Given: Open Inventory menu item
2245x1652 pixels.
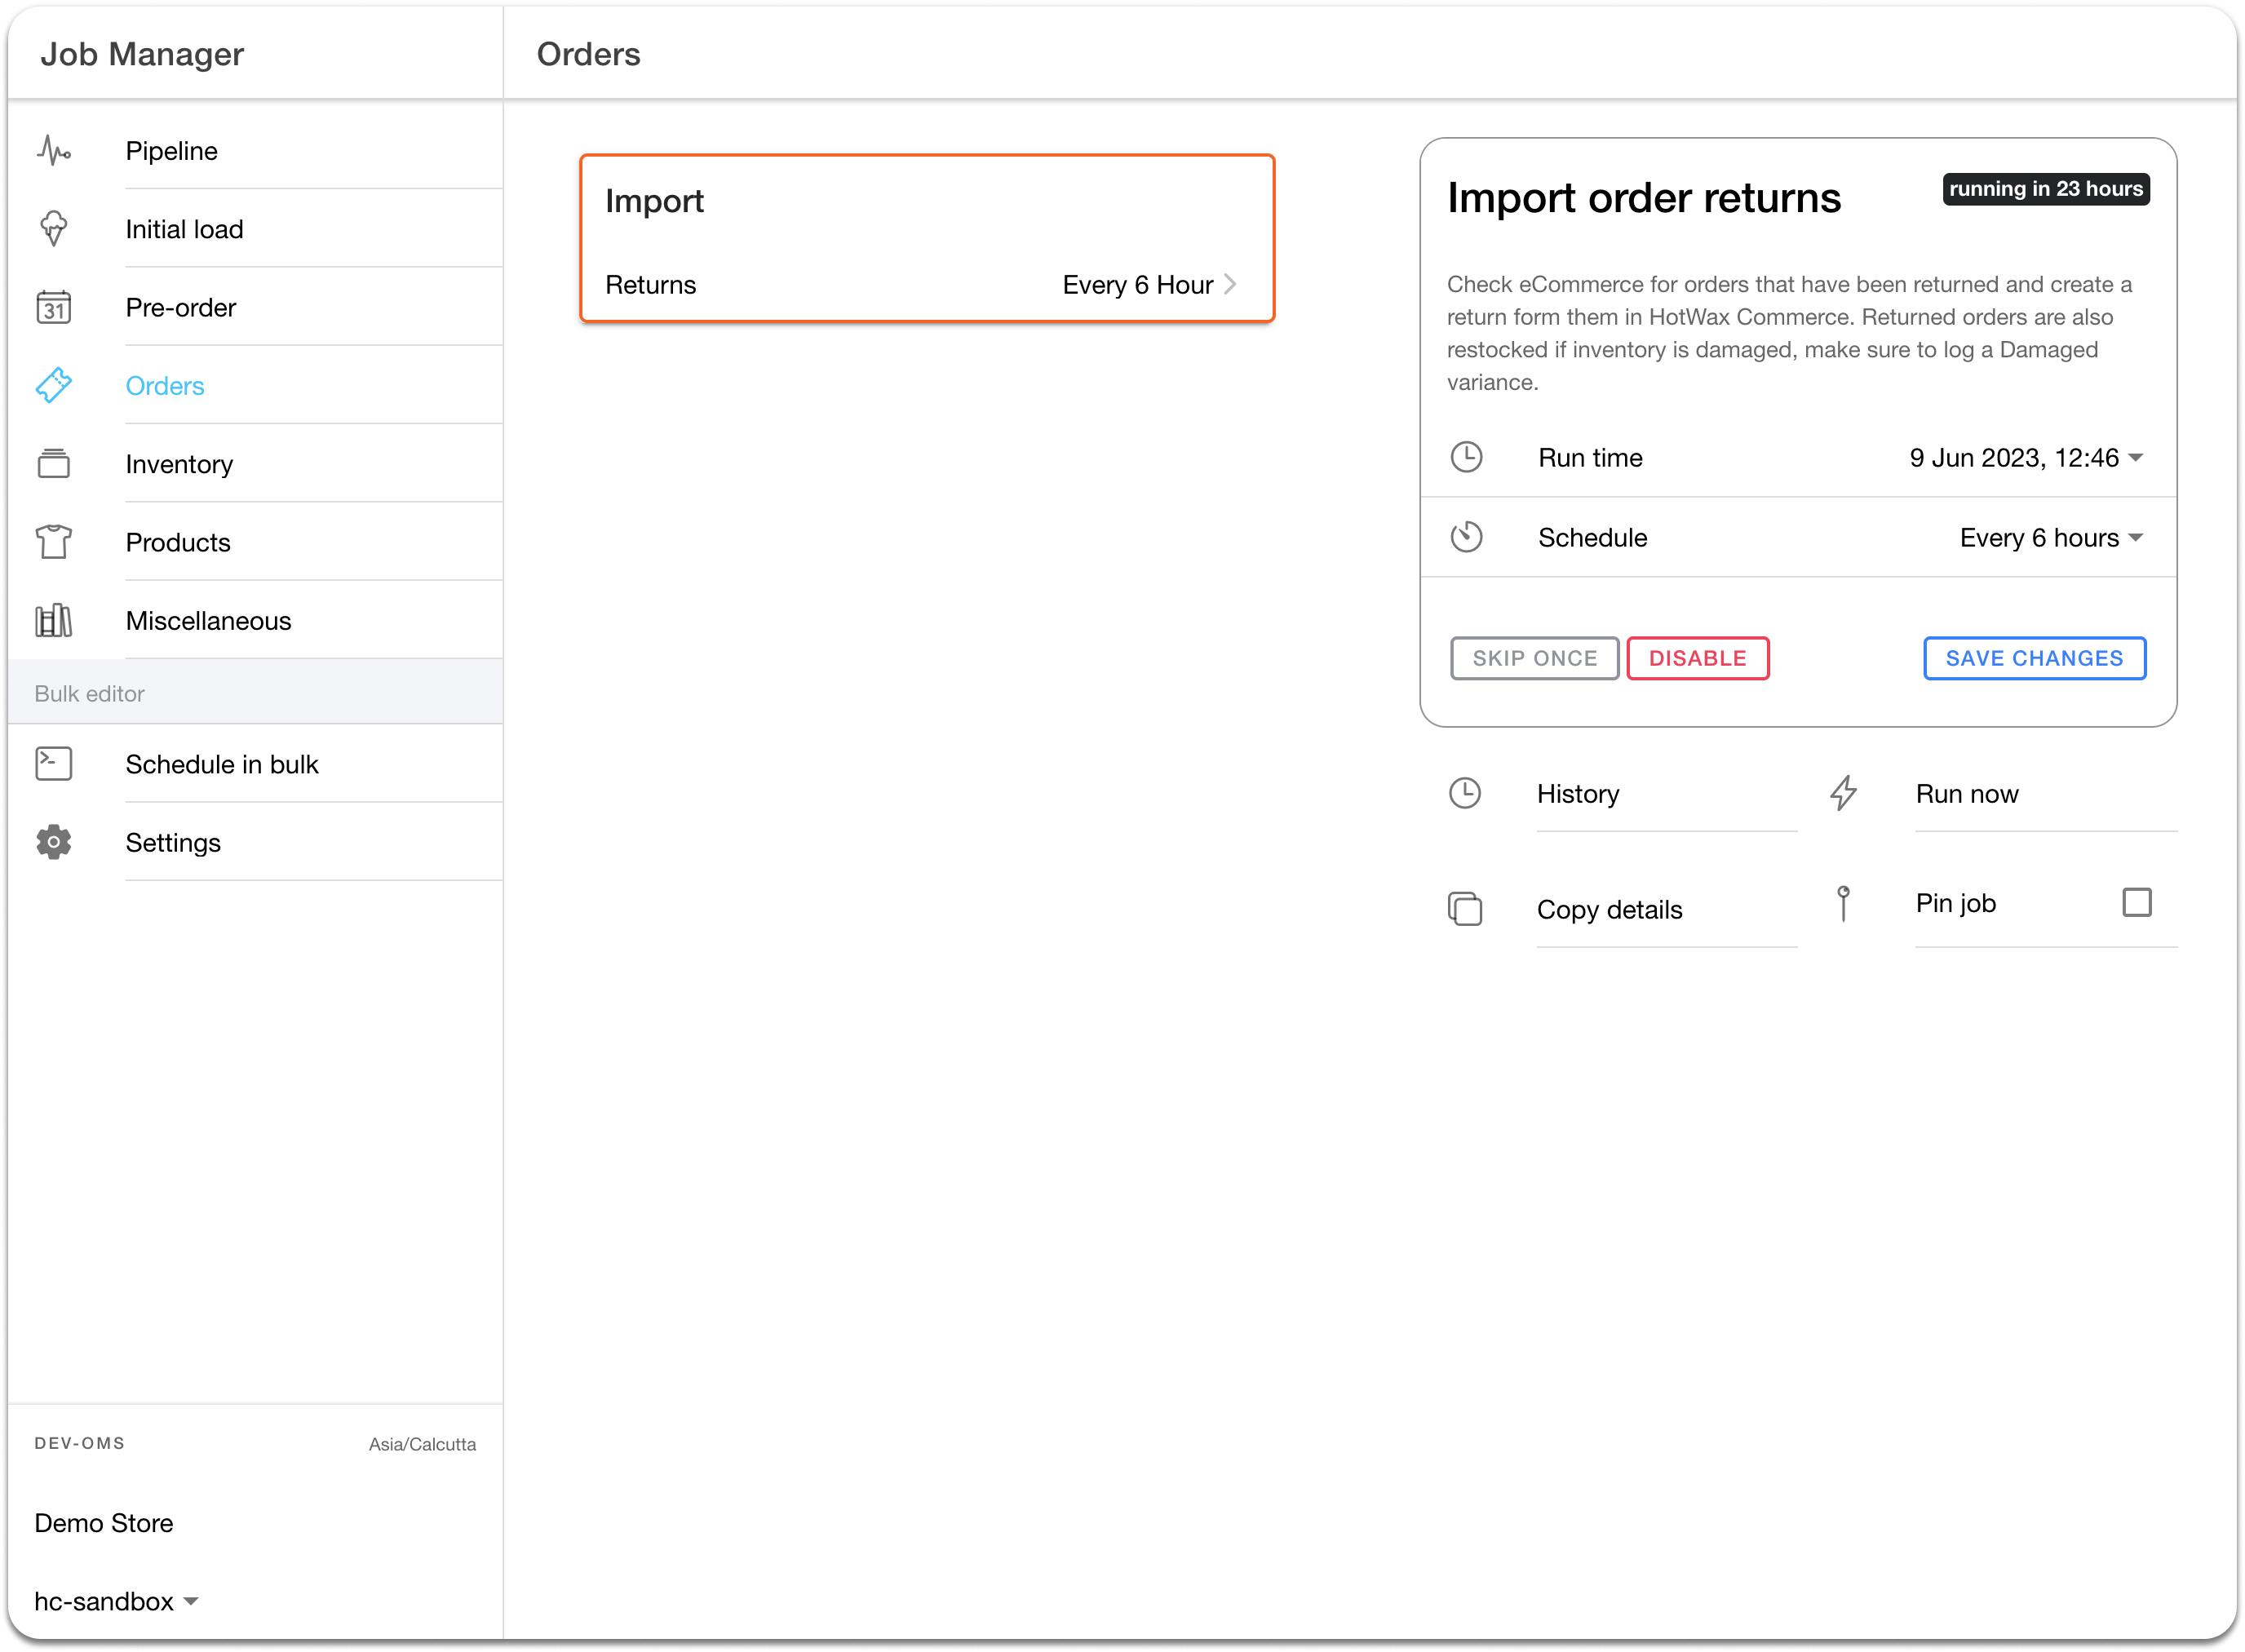Looking at the screenshot, I should [x=179, y=464].
